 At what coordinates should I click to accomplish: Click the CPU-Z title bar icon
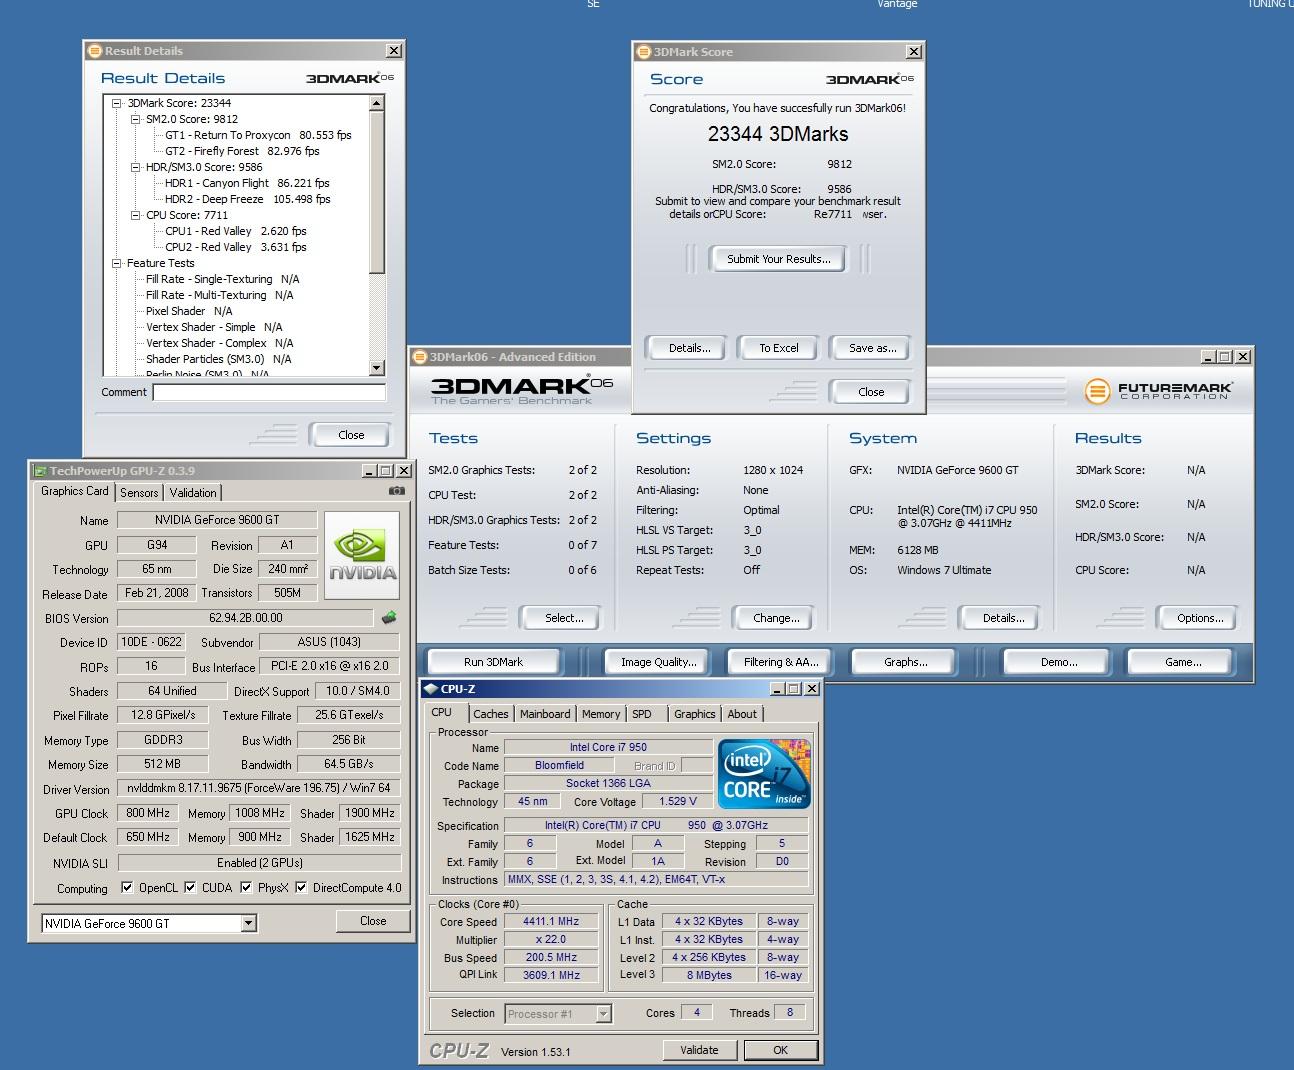coord(431,689)
